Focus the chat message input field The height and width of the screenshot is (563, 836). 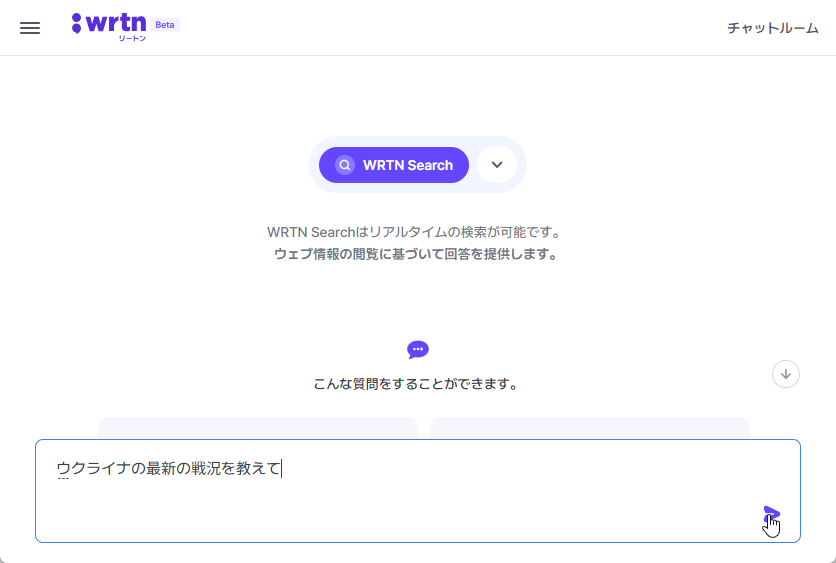point(418,491)
